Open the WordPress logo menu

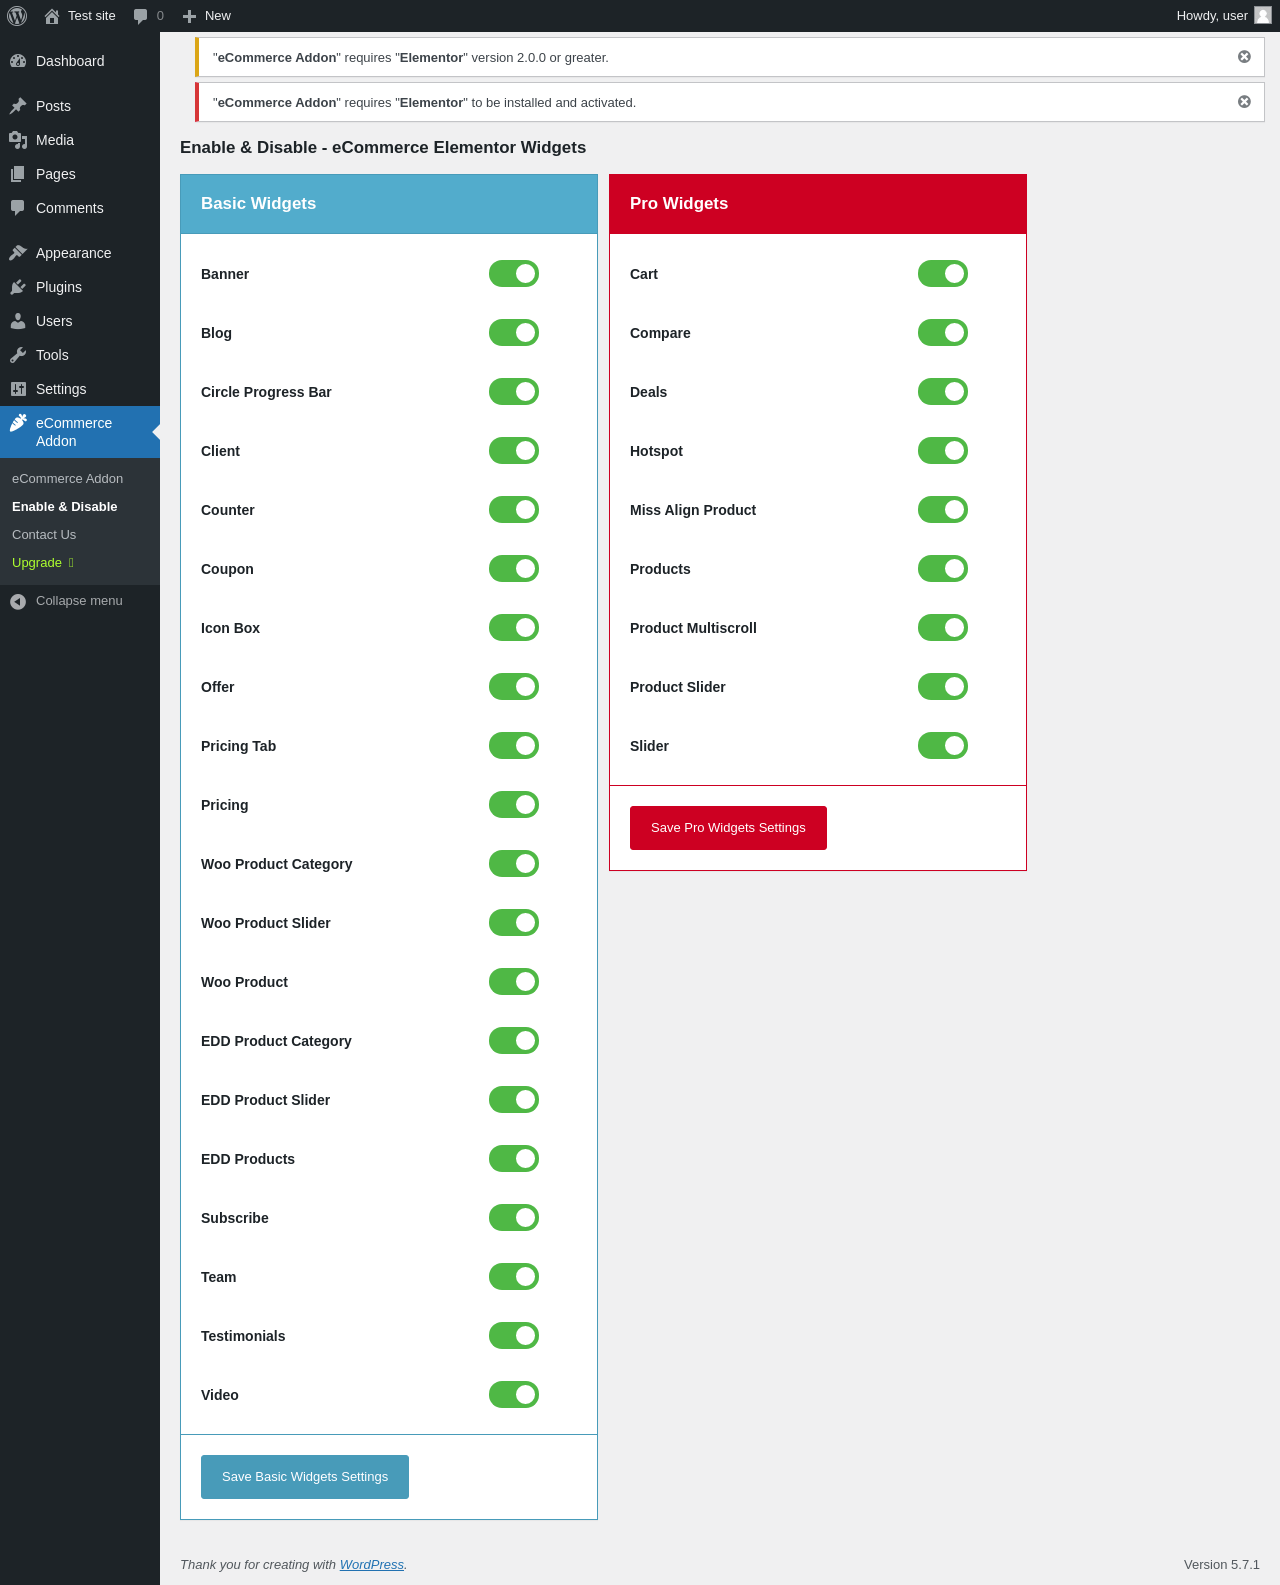click(x=17, y=16)
